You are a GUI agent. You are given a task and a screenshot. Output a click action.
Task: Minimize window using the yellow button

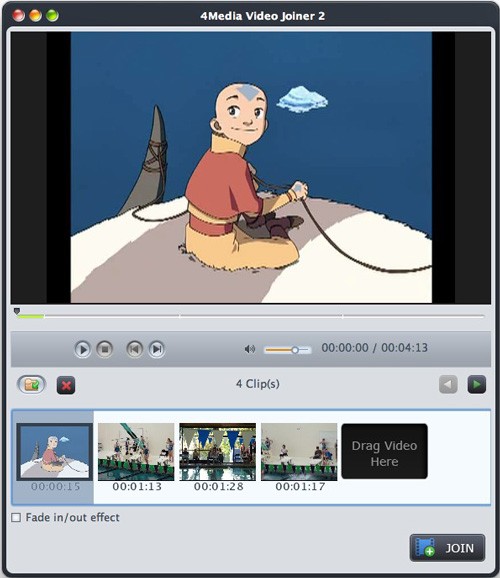pyautogui.click(x=35, y=15)
